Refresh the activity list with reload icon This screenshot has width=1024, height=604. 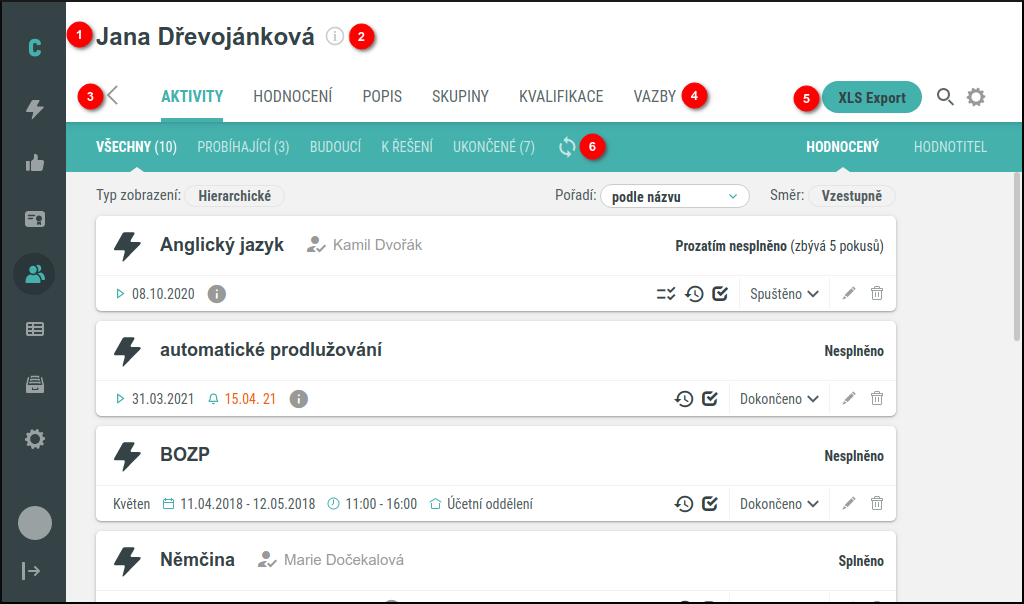point(567,147)
